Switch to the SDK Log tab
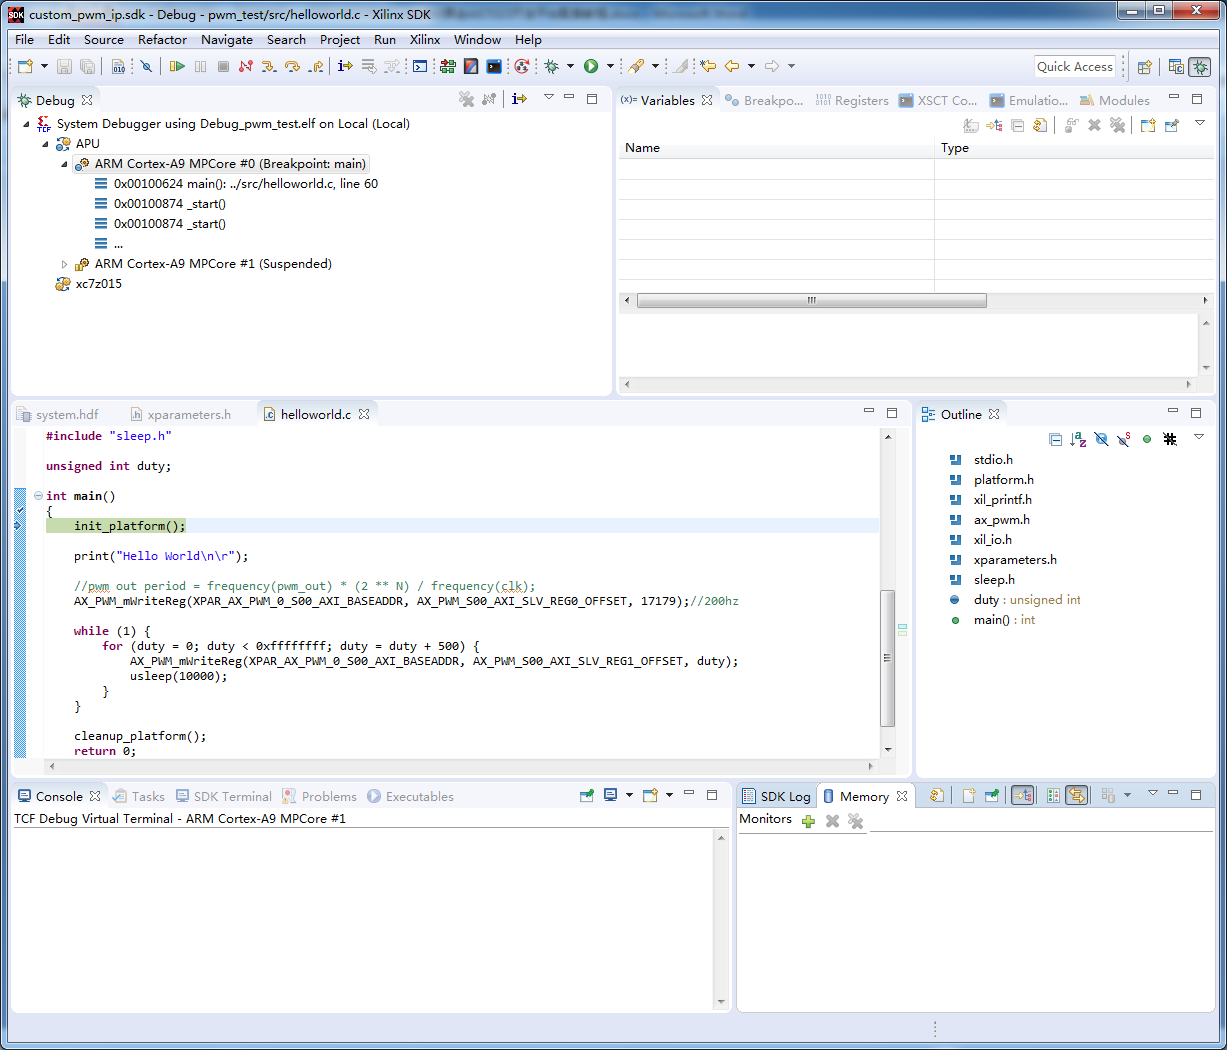Viewport: 1227px width, 1050px height. point(776,796)
